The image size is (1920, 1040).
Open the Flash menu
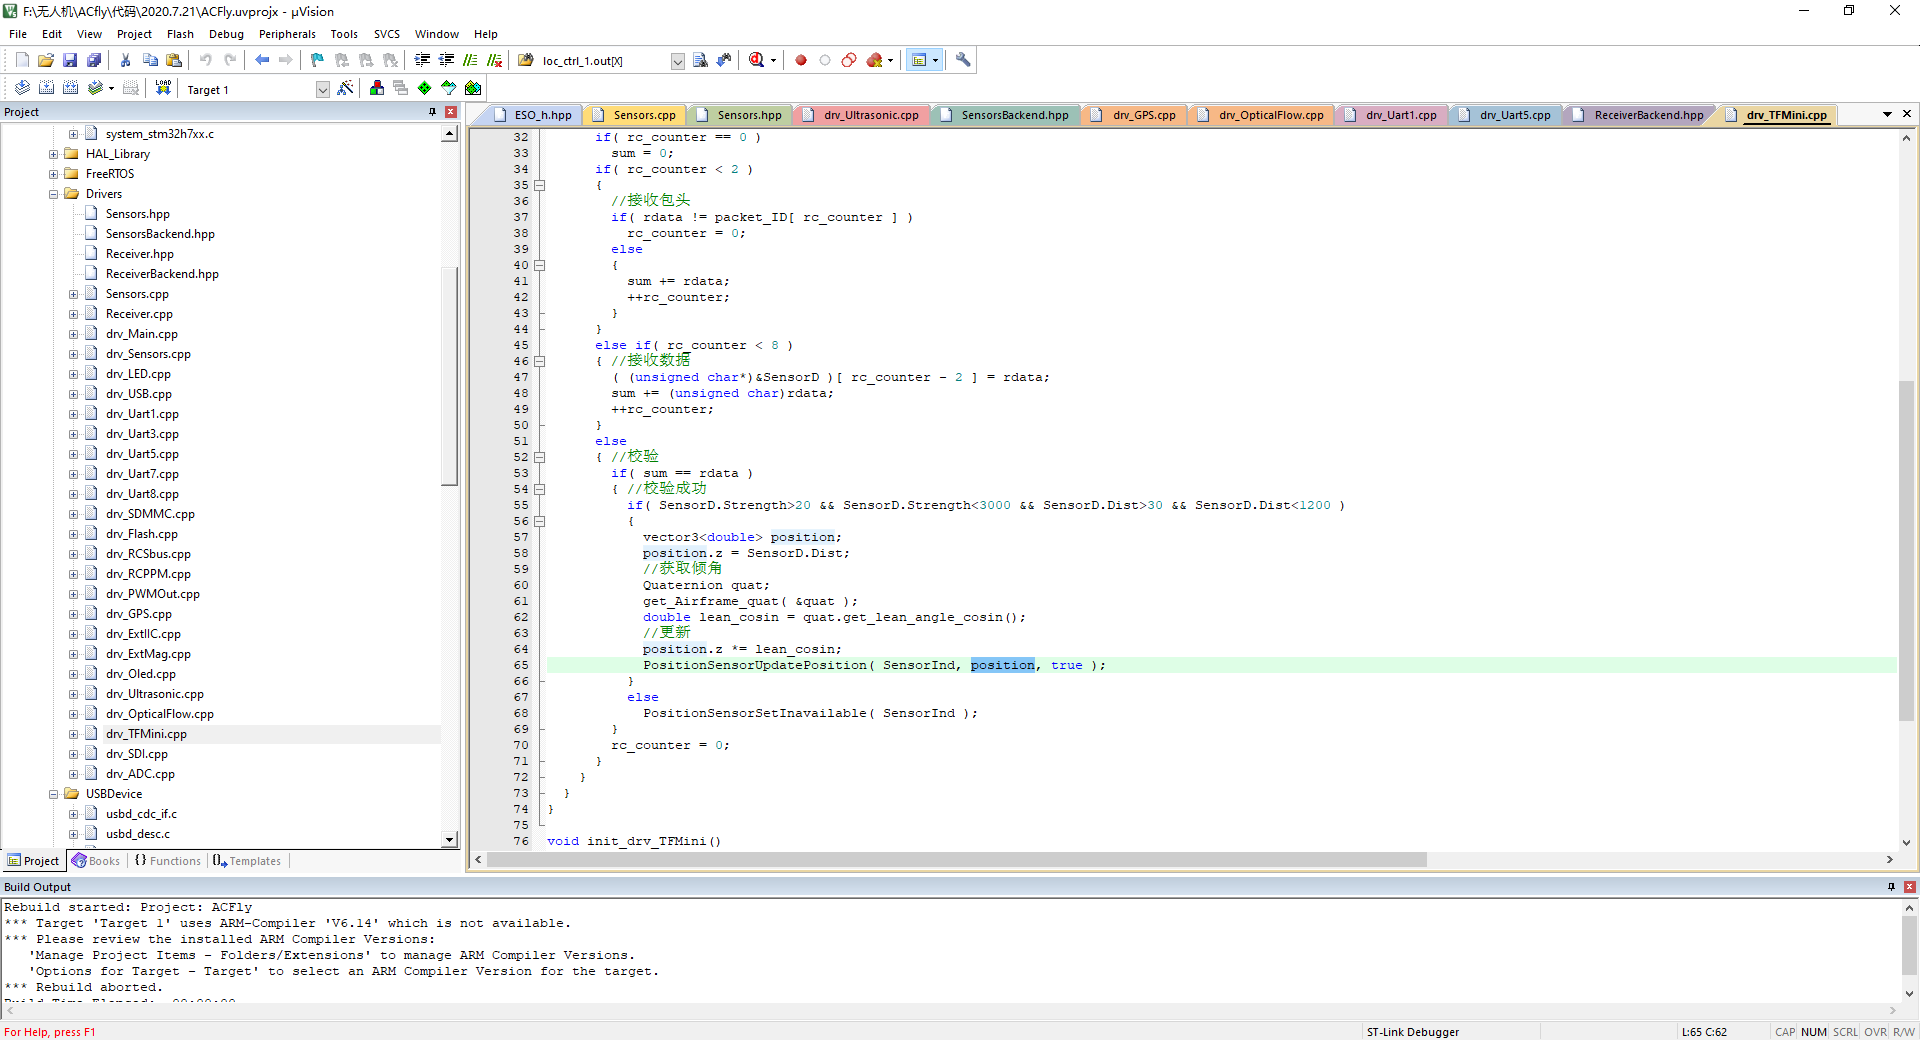180,34
